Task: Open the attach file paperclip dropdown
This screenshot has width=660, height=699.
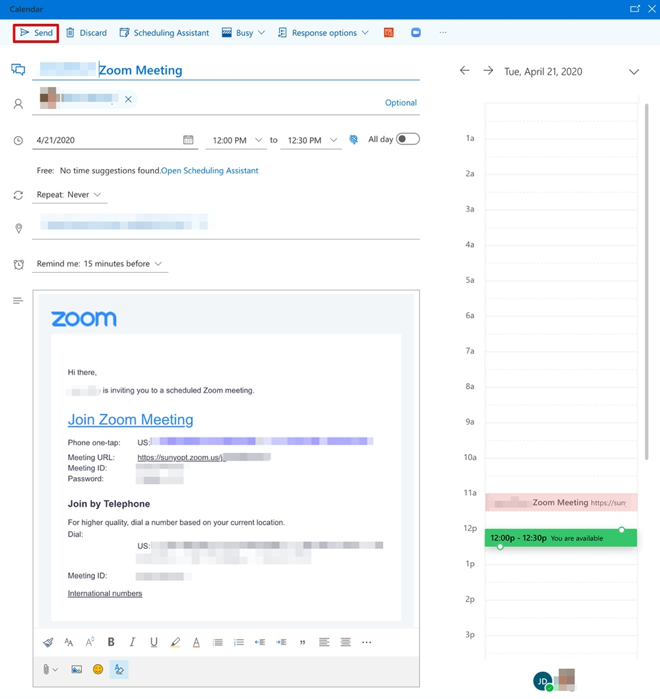Action: [50, 669]
